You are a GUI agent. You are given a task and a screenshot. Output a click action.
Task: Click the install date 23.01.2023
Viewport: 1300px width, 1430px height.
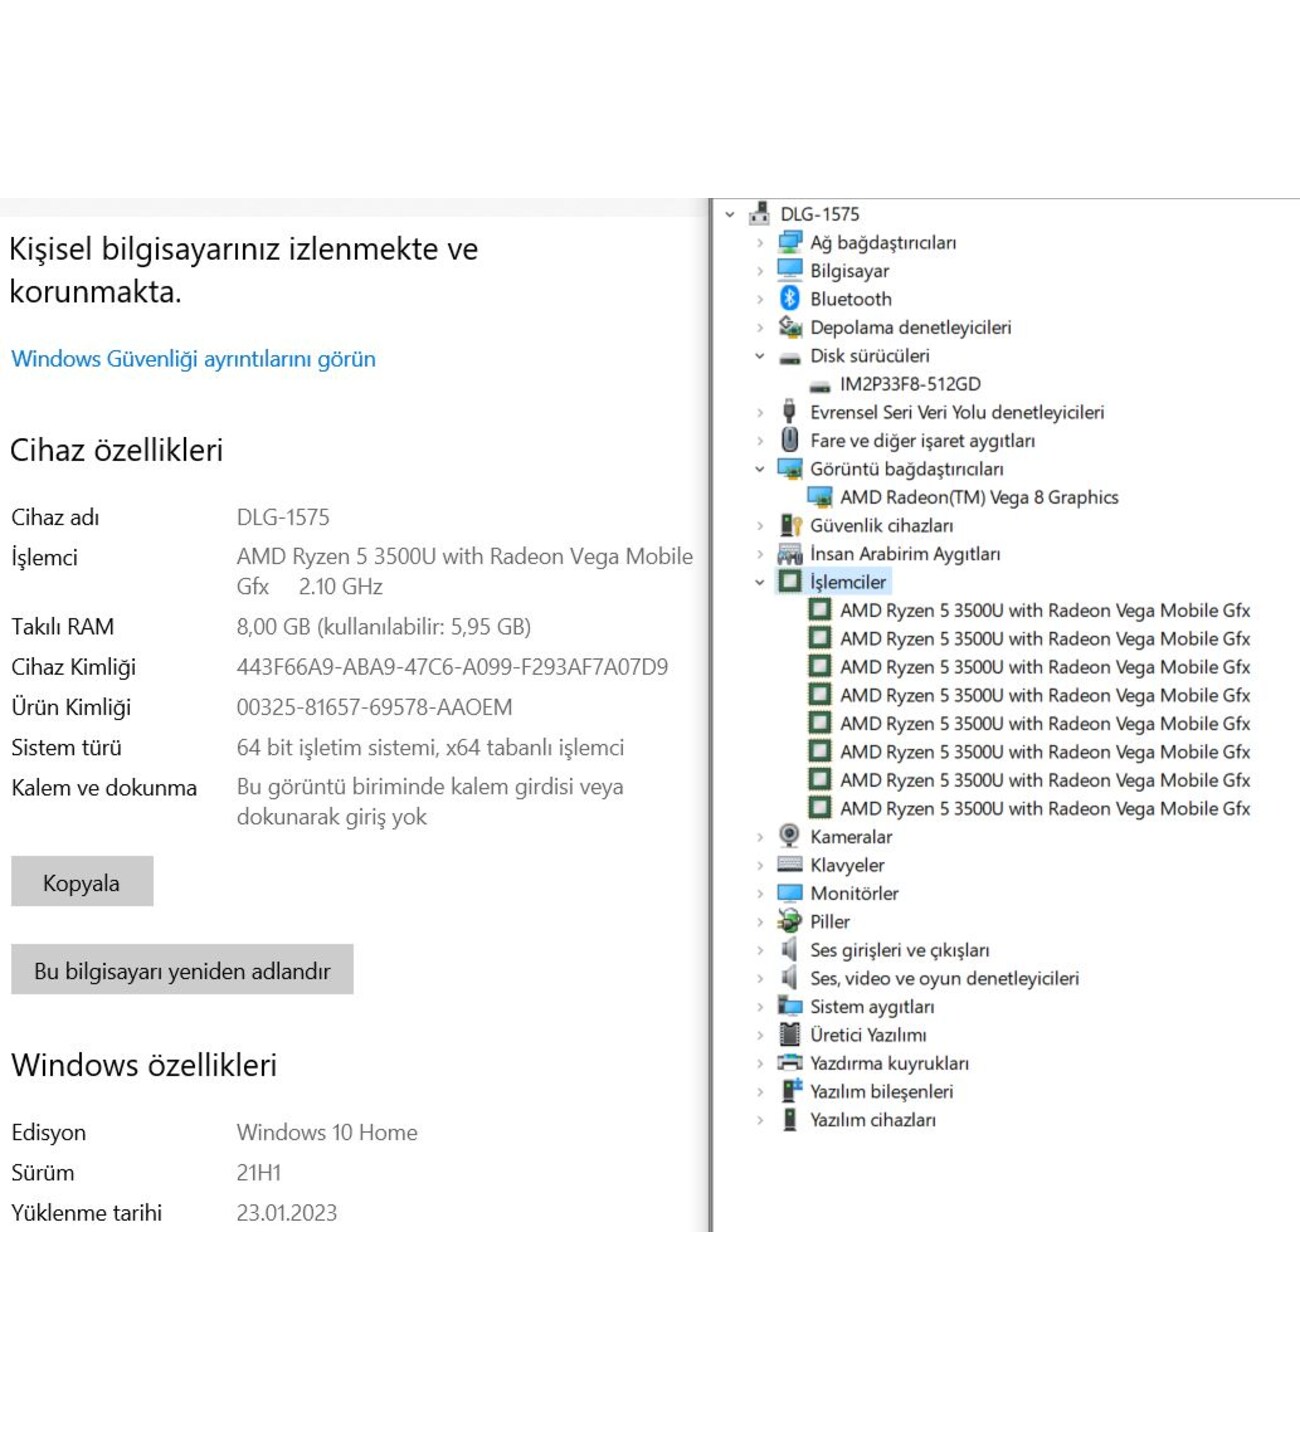(x=286, y=1212)
